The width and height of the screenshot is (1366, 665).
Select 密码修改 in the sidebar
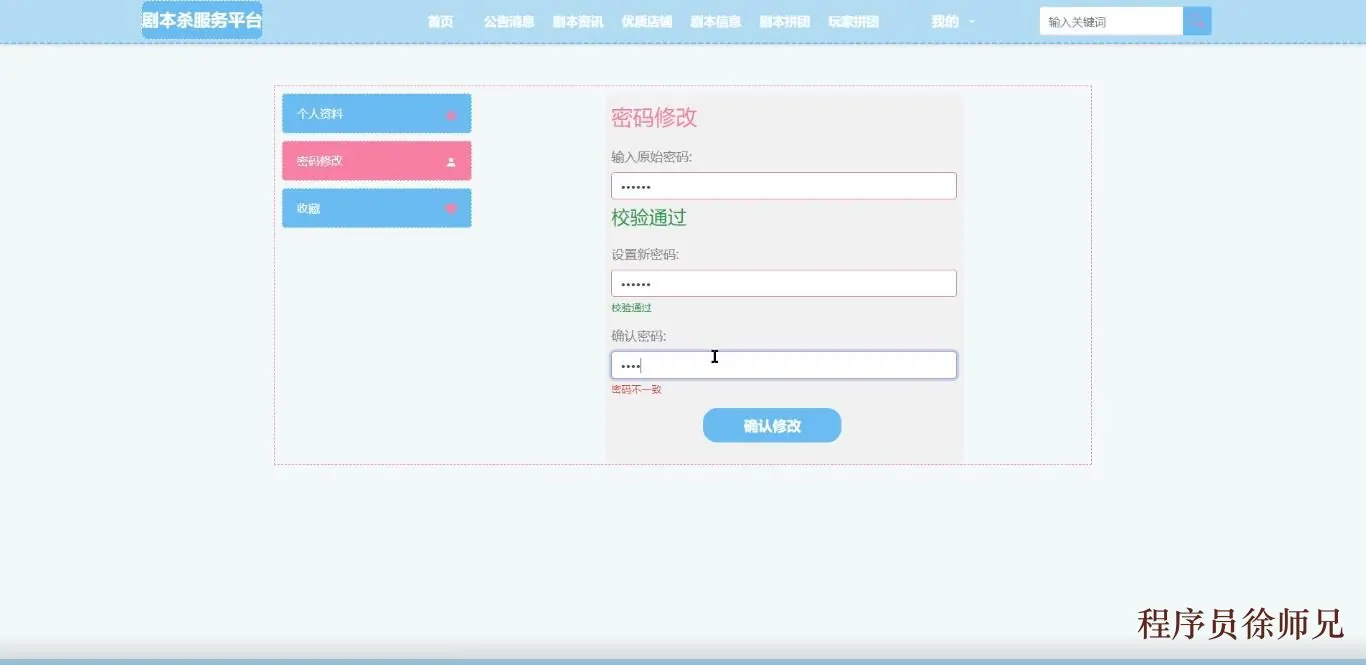376,161
